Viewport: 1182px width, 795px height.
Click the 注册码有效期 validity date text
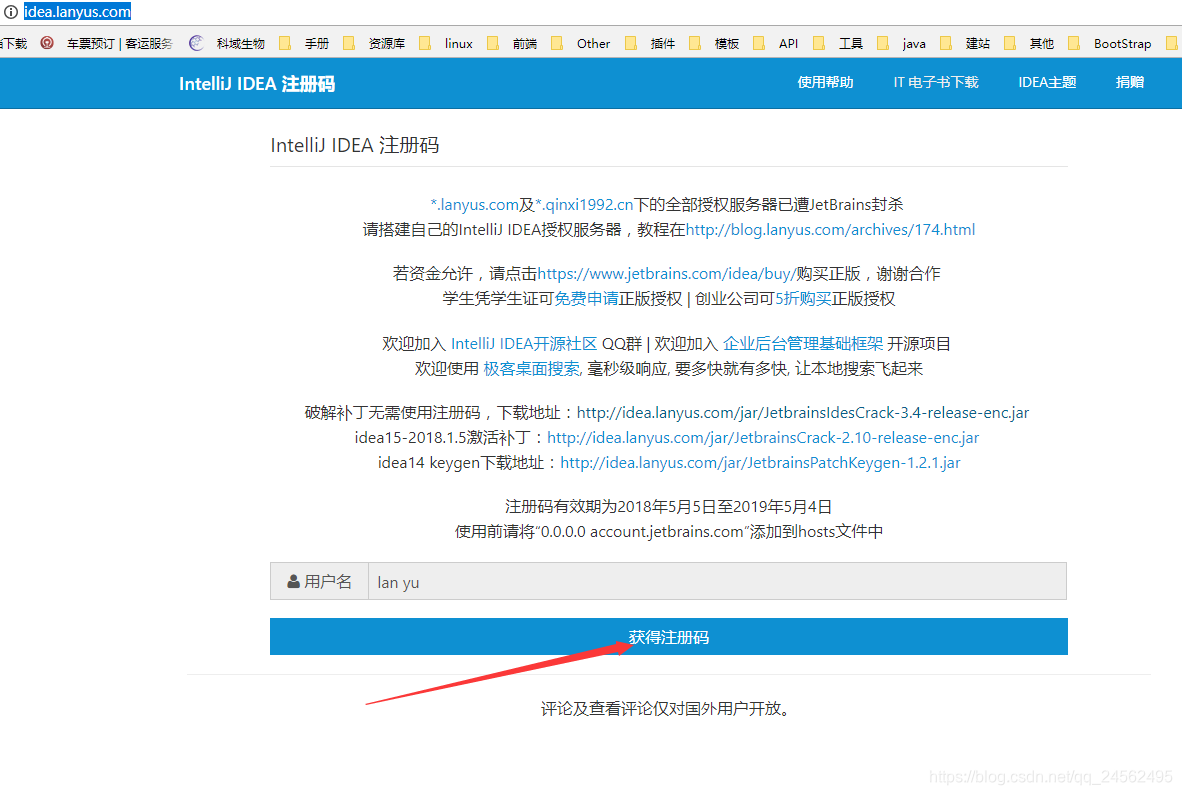tap(668, 506)
